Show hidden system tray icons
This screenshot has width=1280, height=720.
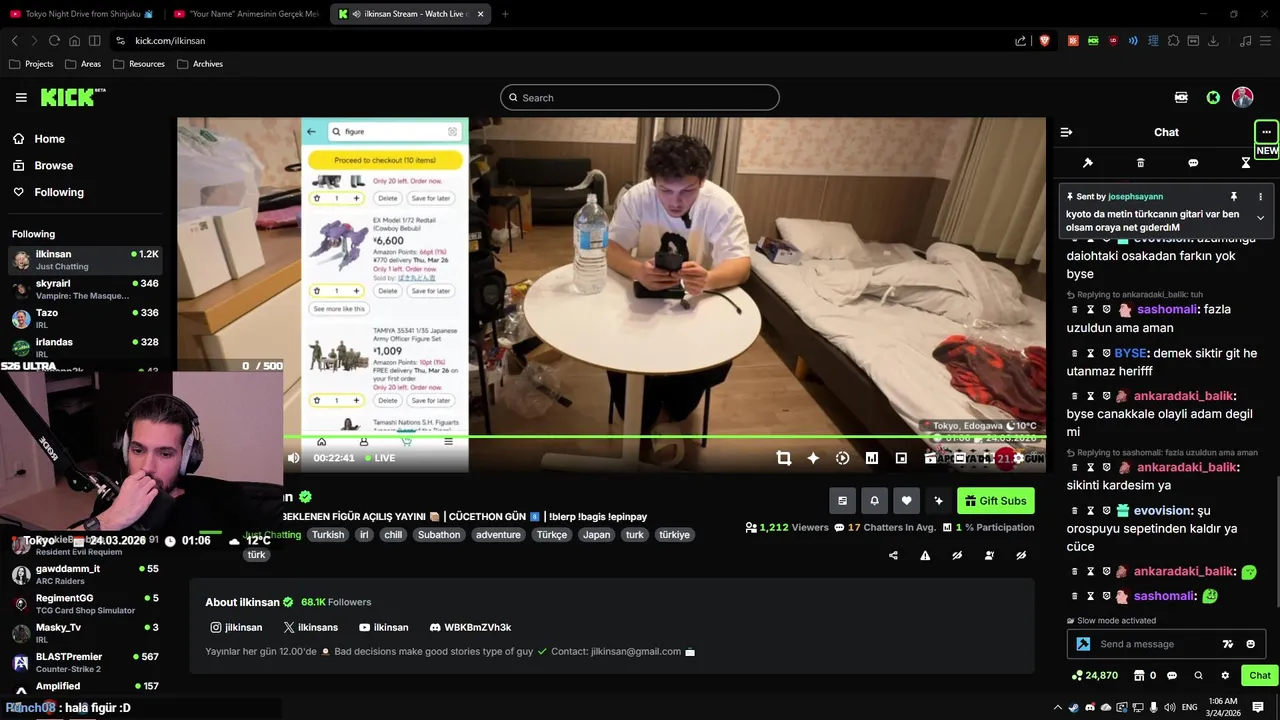pos(1058,707)
